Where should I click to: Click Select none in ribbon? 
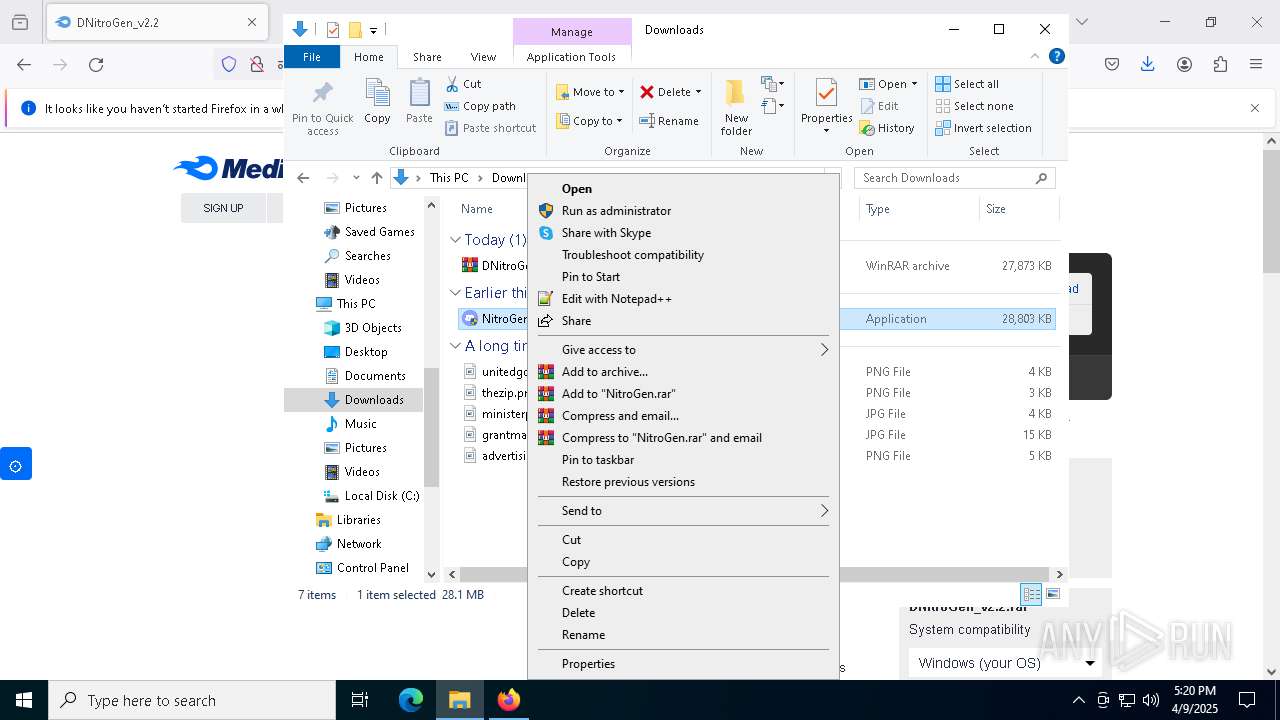[974, 106]
